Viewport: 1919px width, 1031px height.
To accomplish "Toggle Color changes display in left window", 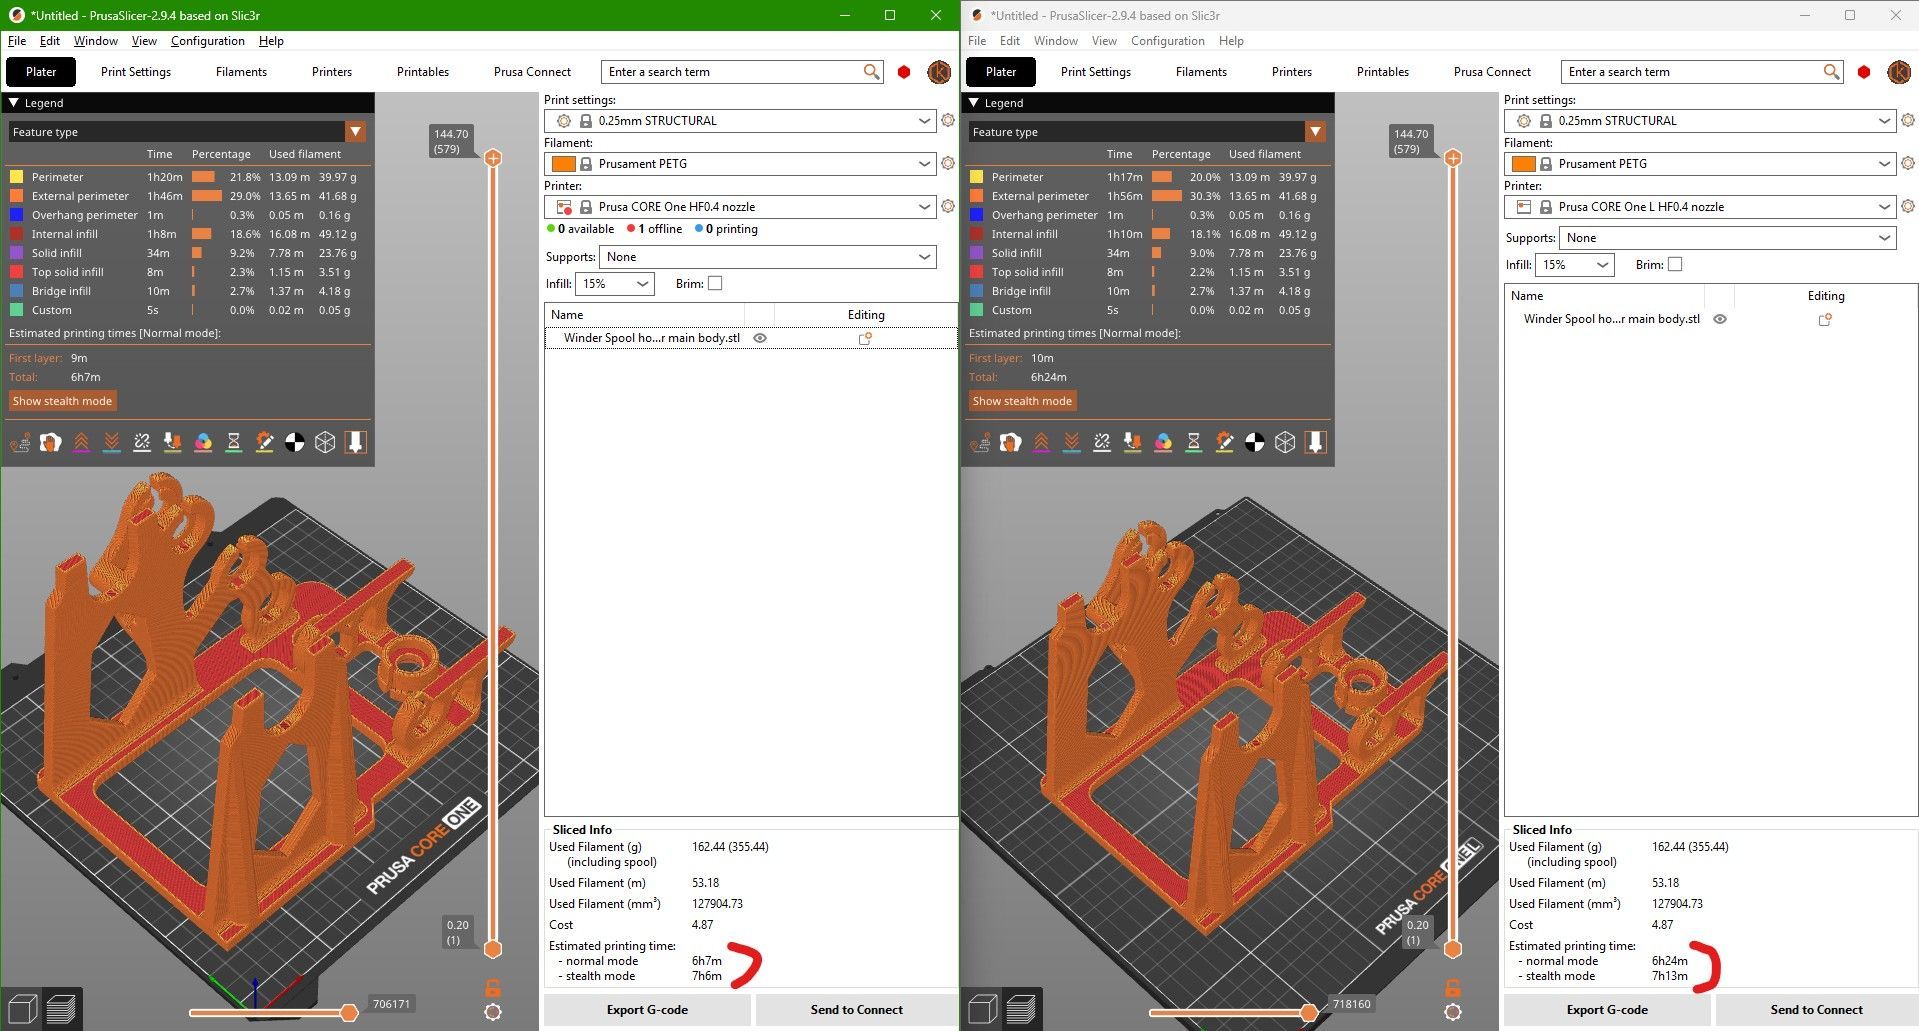I will pos(203,442).
